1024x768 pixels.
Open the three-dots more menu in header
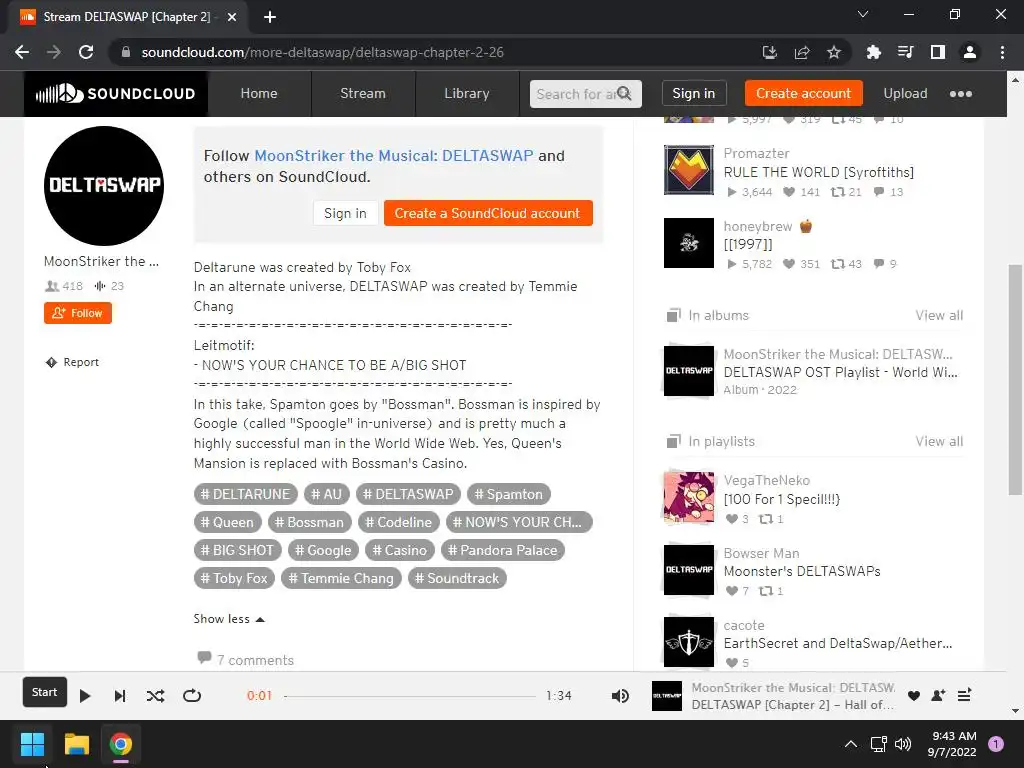click(961, 94)
